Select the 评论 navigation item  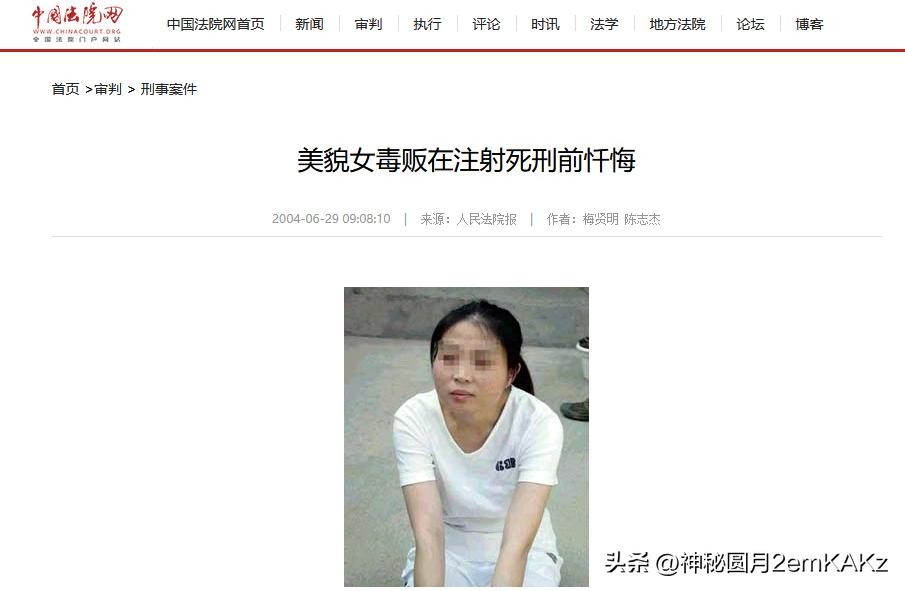click(x=486, y=24)
